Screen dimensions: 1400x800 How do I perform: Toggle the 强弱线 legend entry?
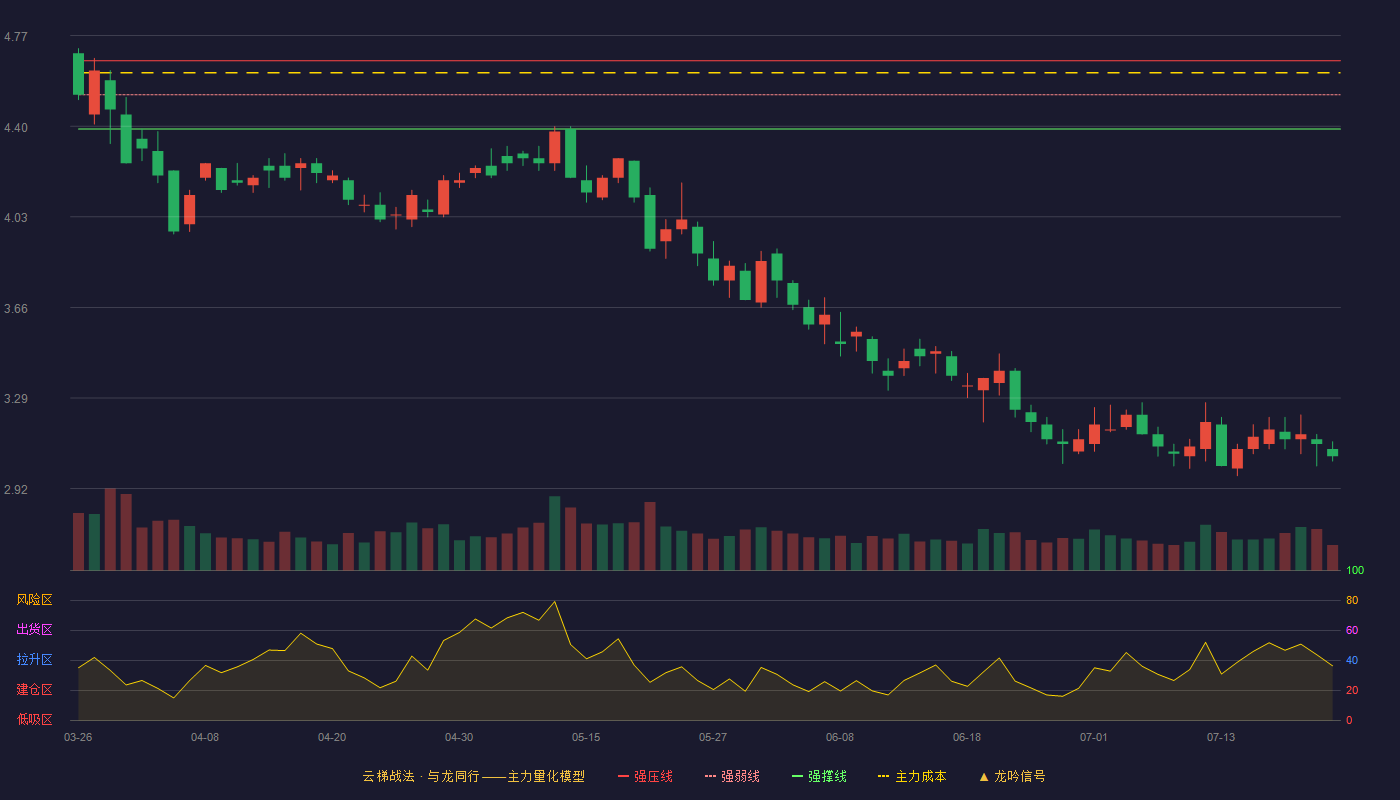click(x=732, y=776)
